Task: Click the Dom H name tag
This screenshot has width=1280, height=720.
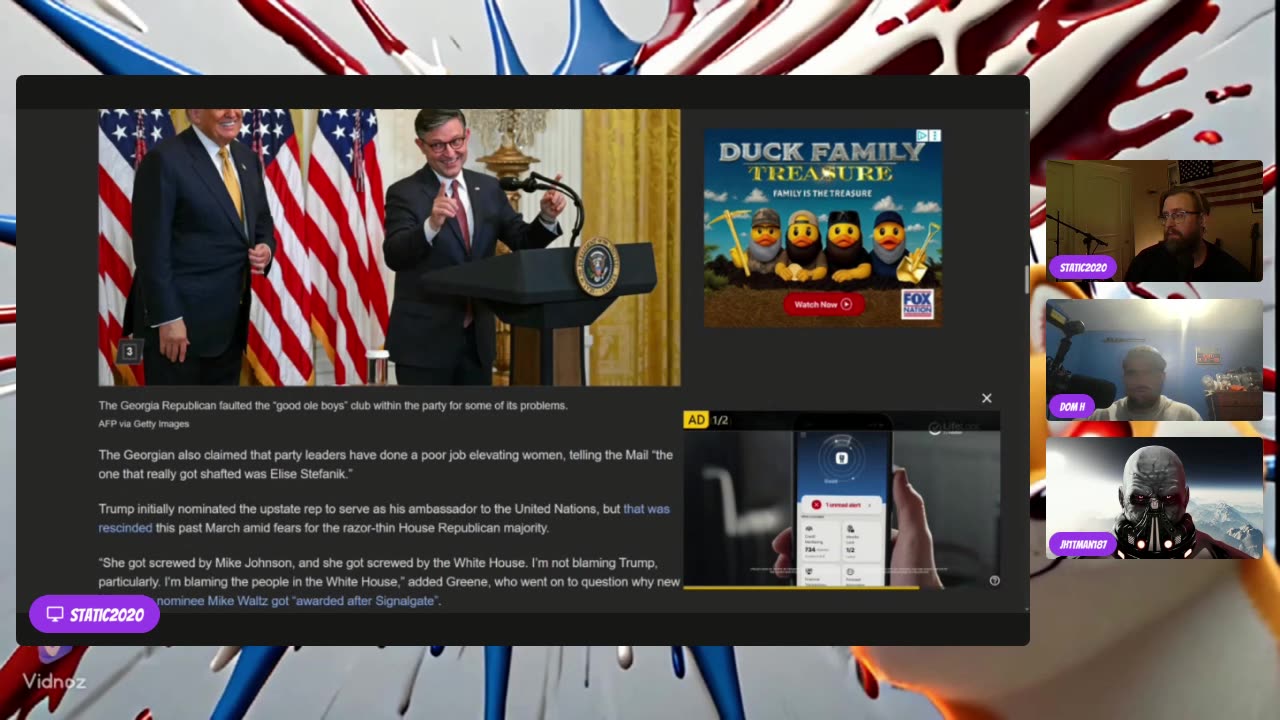Action: 1072,406
